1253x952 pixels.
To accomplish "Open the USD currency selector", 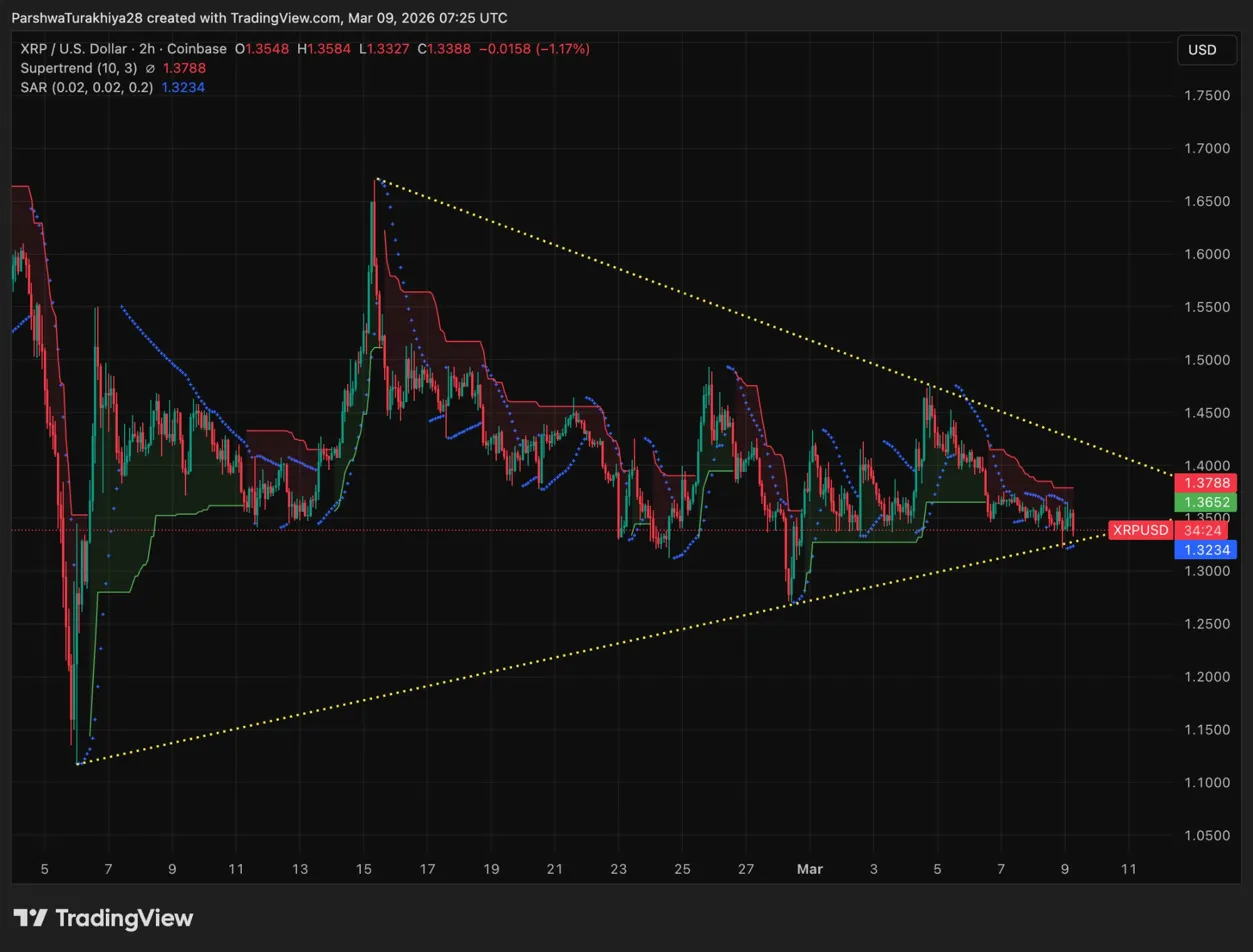I will tap(1201, 50).
